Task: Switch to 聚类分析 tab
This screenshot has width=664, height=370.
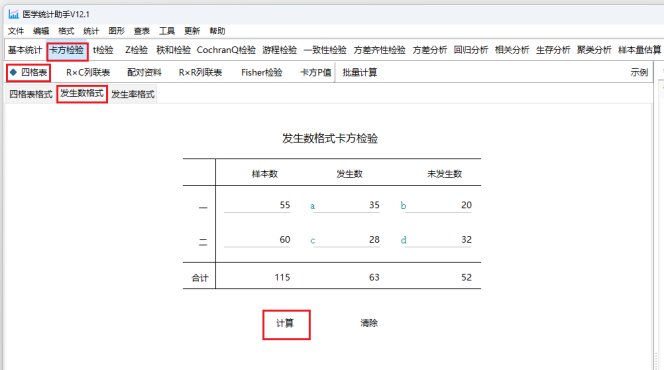Action: (x=594, y=50)
